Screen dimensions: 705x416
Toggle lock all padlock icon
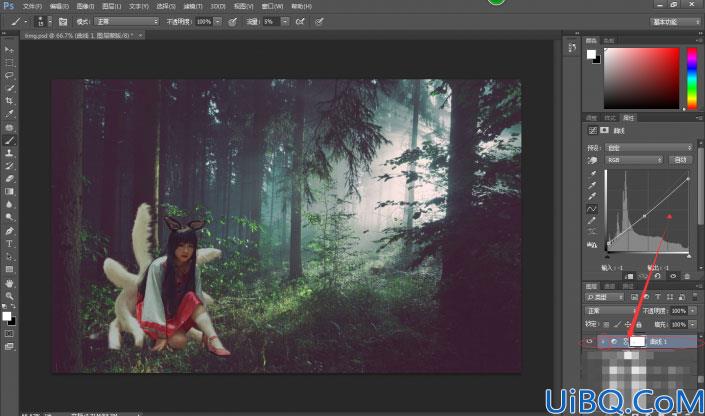[x=639, y=324]
